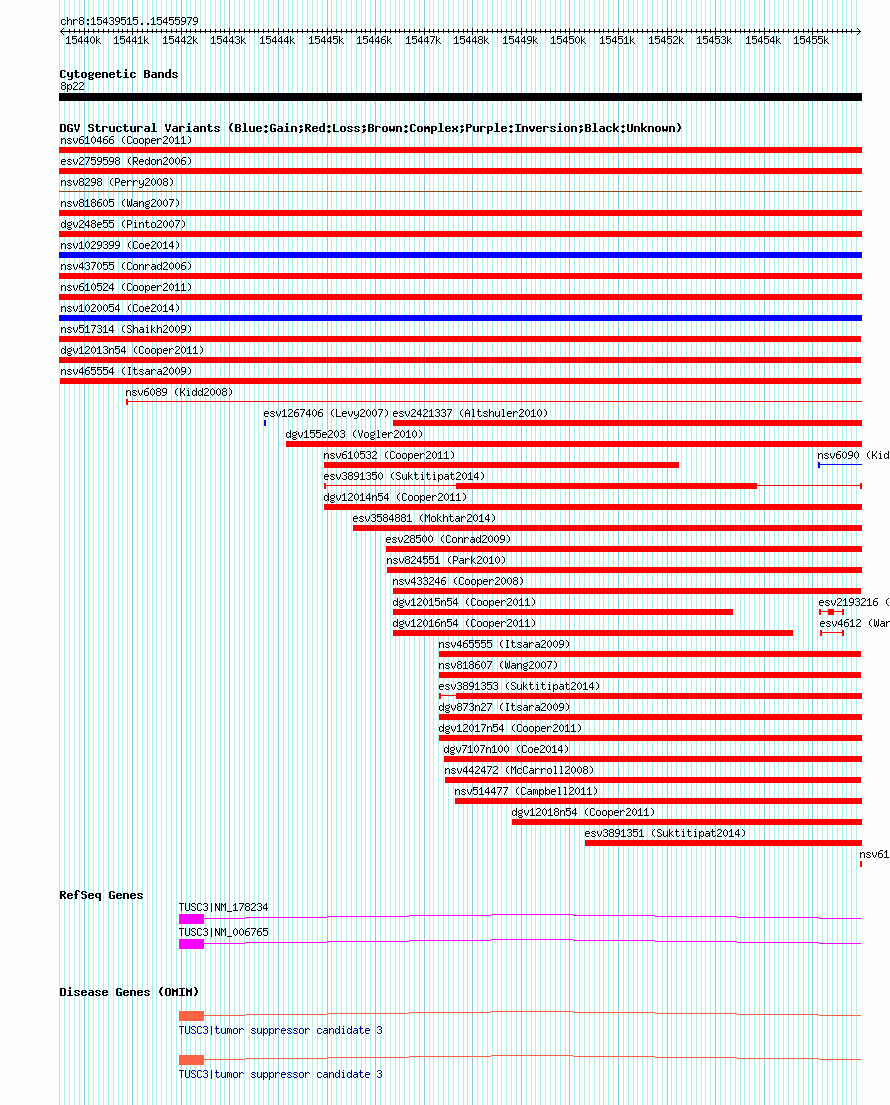
Task: Click dgv12015n54 (Cooper2011) label
Action: click(x=464, y=603)
